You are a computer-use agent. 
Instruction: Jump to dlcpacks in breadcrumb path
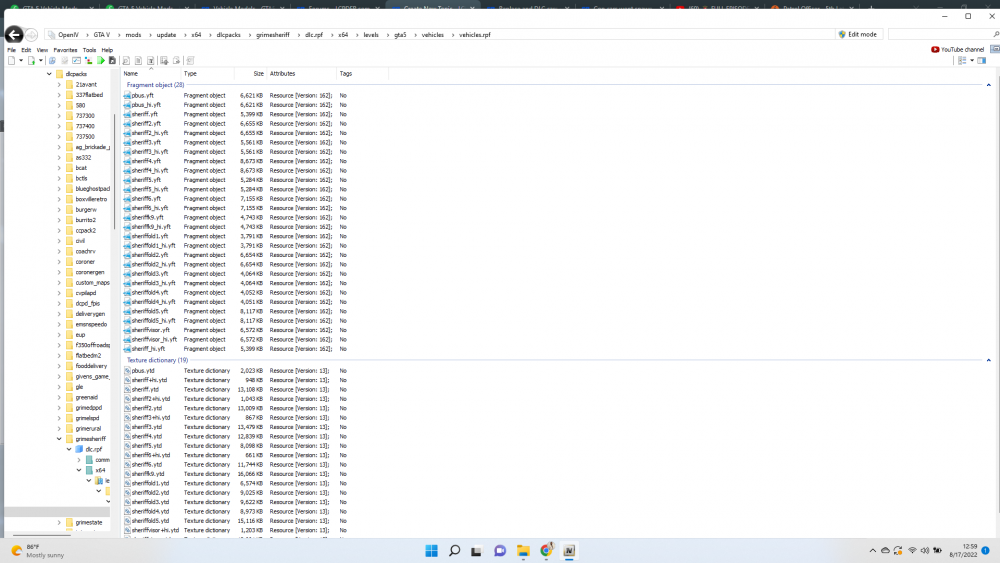coord(228,35)
